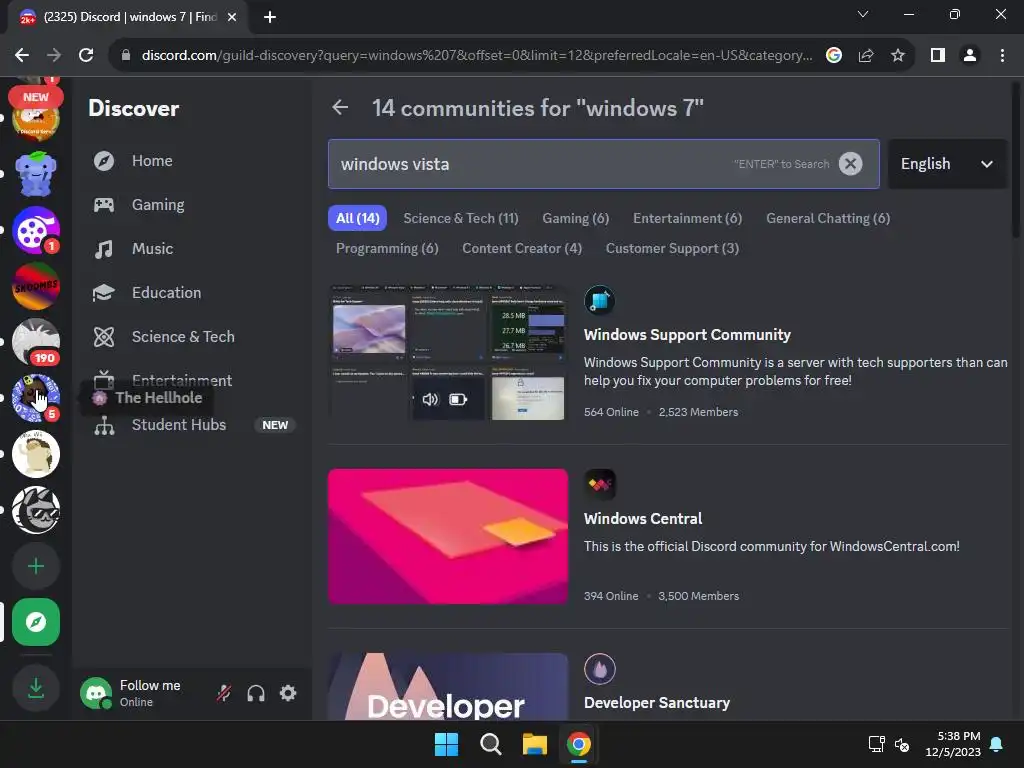Click Windows Support Community server avatar
The image size is (1024, 768).
tap(599, 300)
